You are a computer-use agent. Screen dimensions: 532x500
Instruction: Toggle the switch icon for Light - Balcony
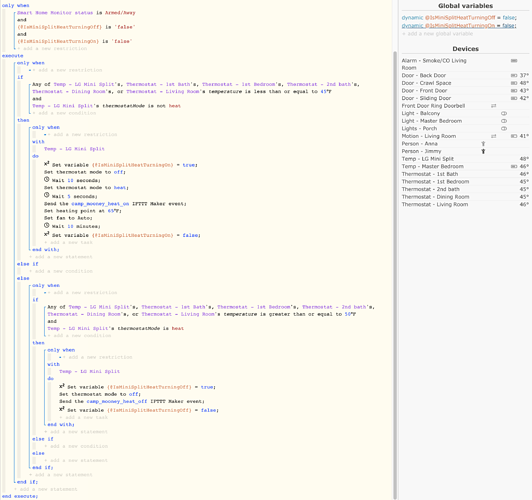(x=504, y=114)
